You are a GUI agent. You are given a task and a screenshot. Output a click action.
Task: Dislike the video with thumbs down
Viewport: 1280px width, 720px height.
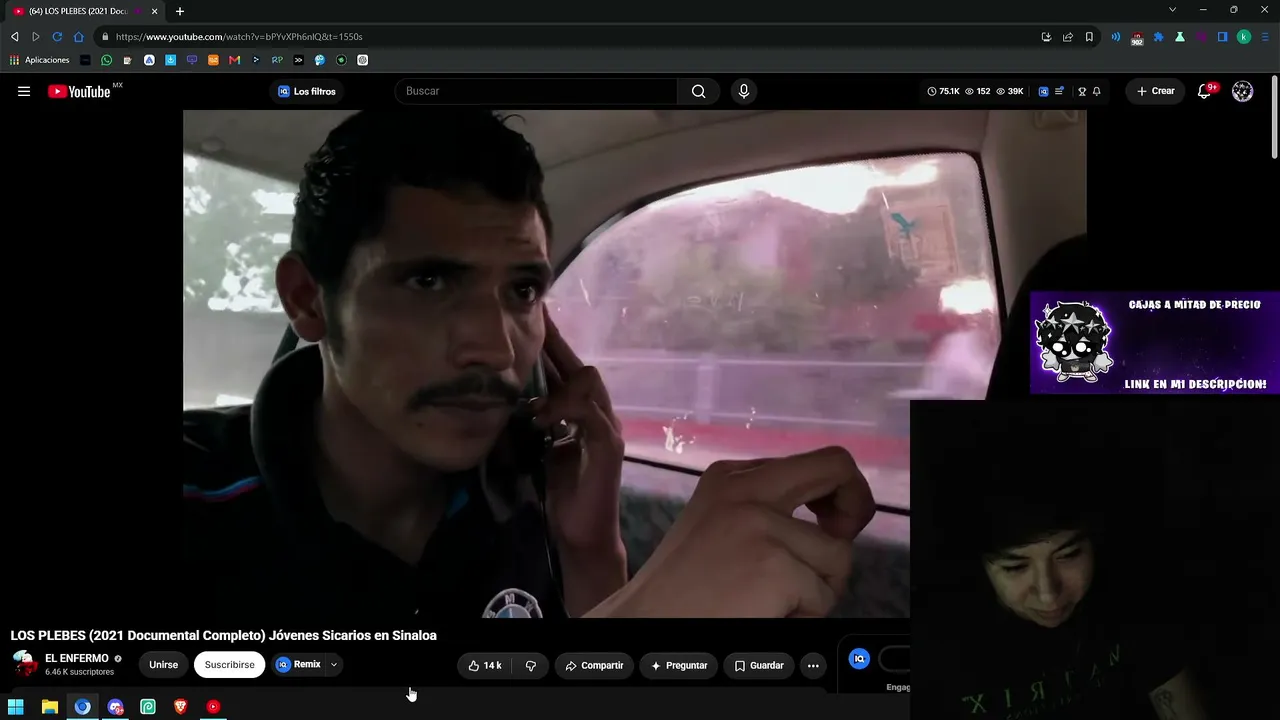(x=530, y=665)
